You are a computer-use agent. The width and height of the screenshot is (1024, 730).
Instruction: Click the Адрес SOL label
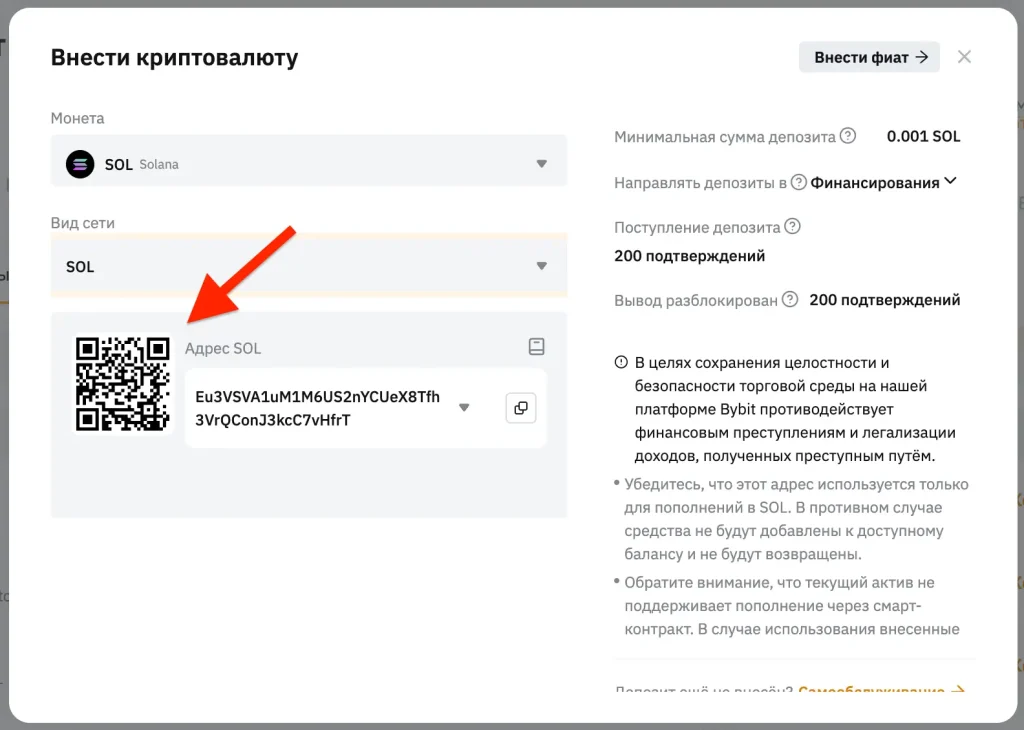(223, 349)
